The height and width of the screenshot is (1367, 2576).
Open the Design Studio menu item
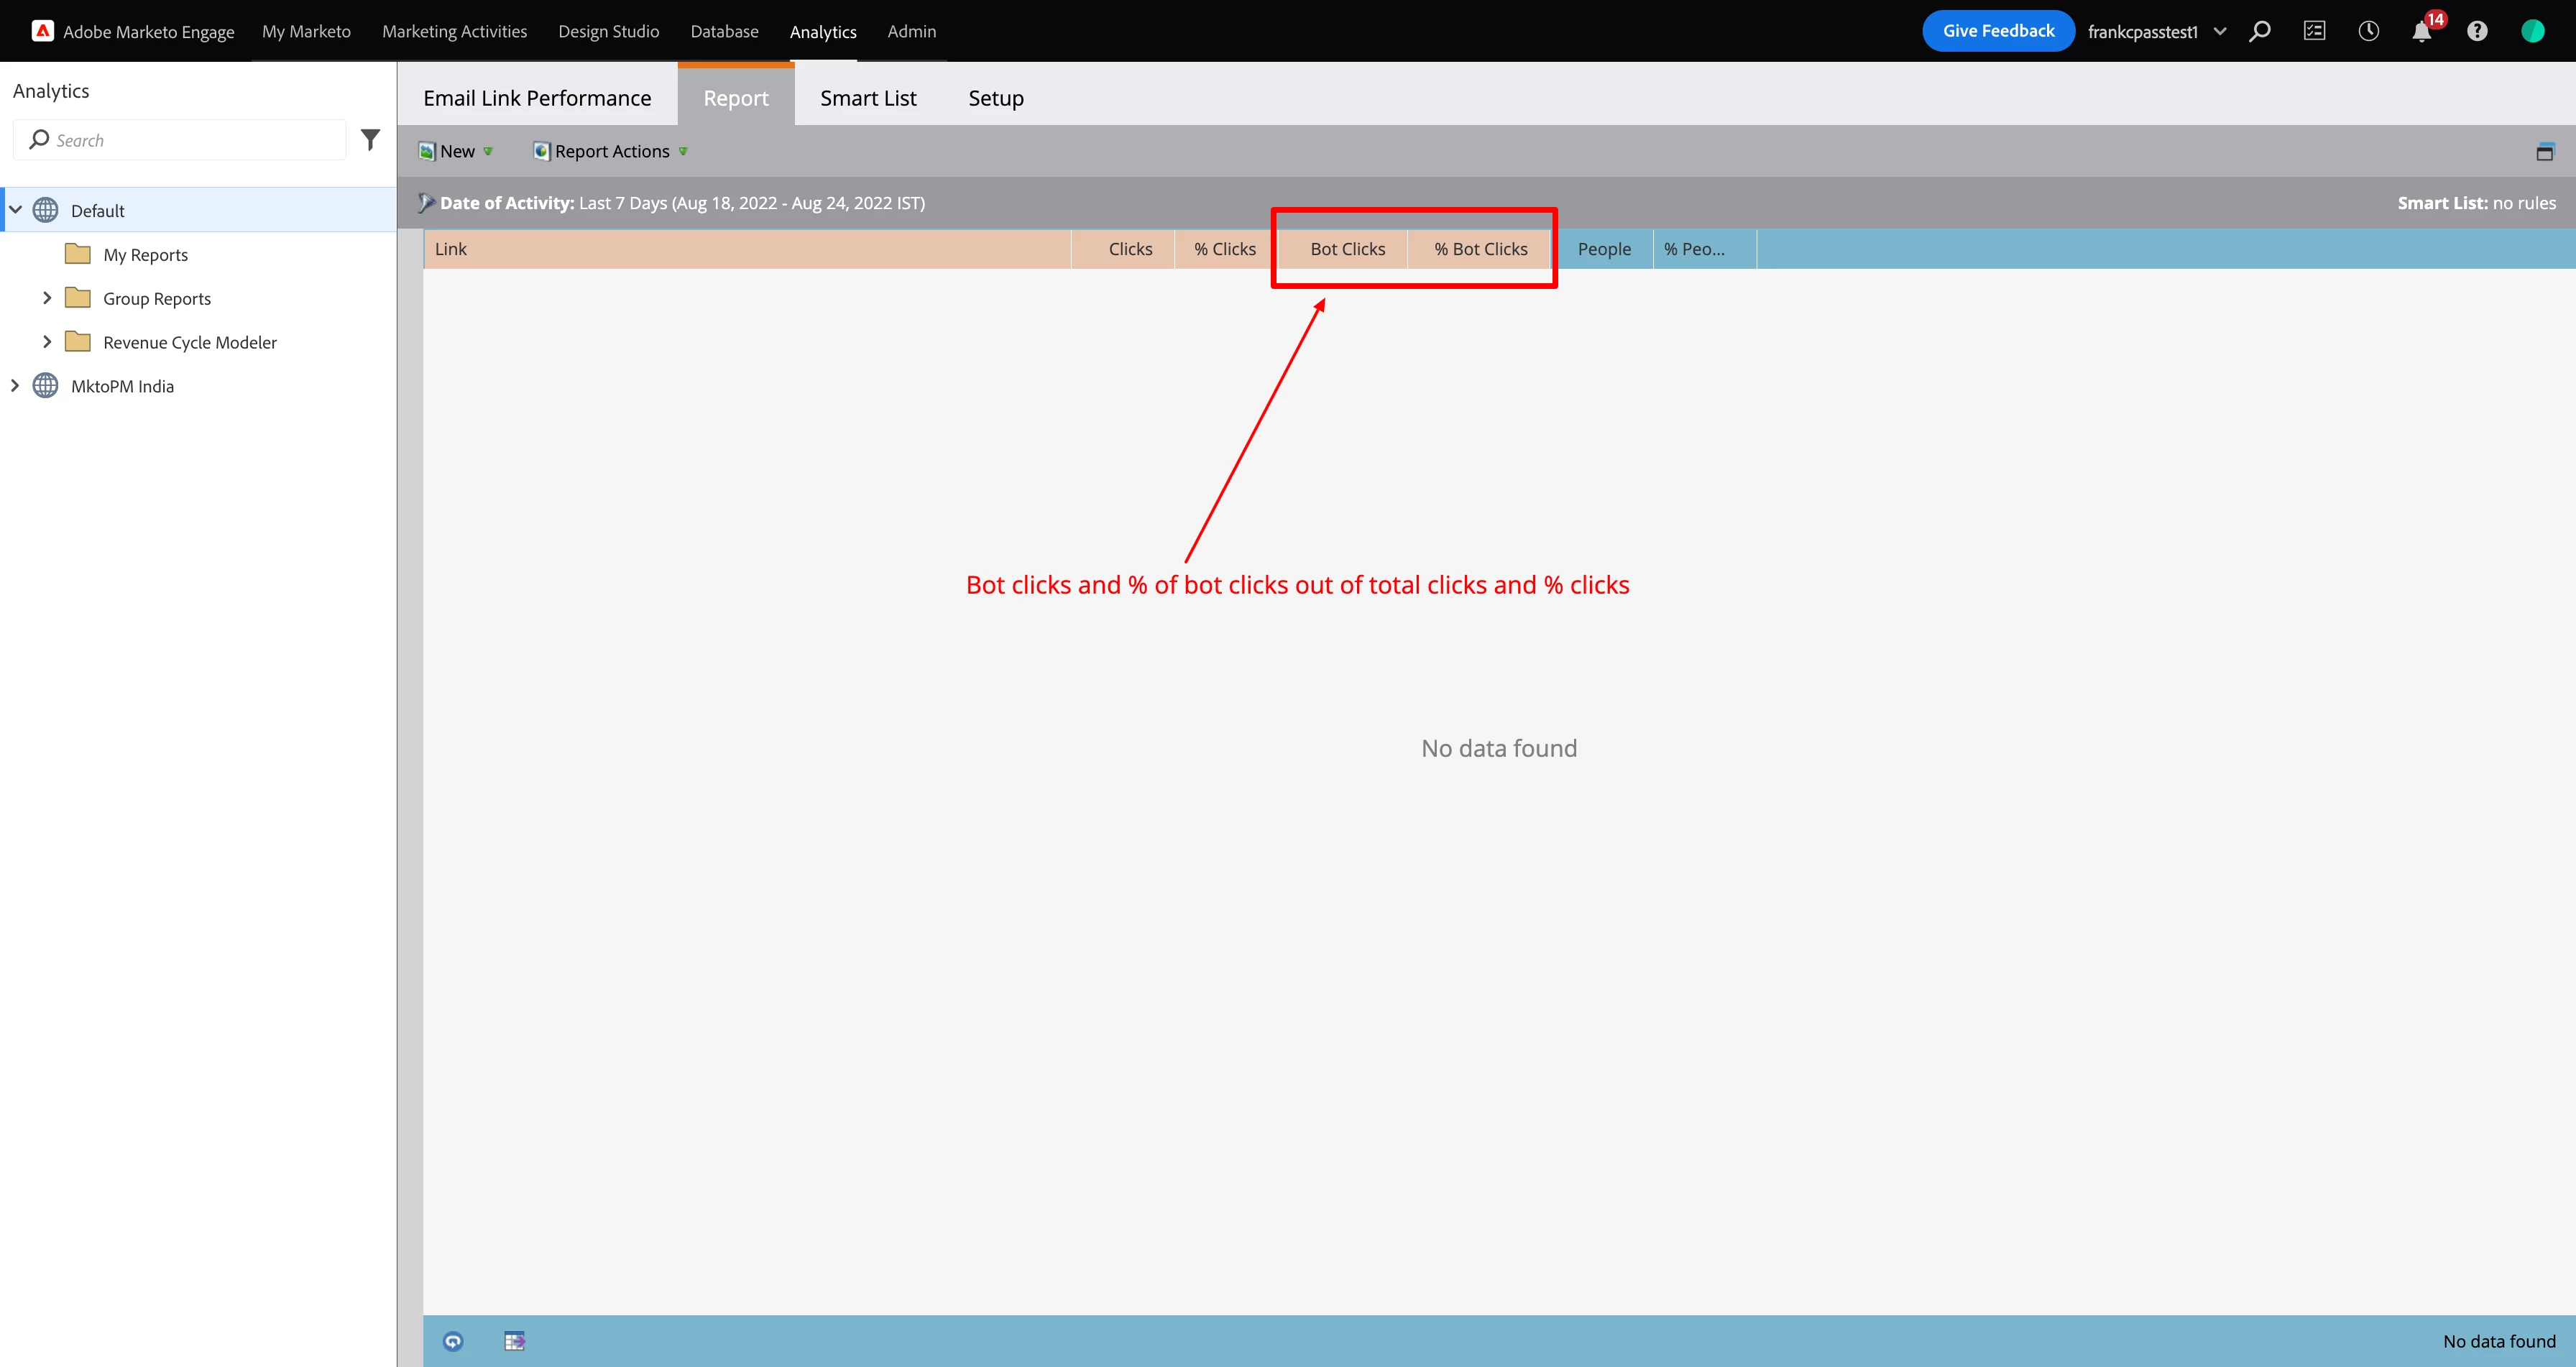pyautogui.click(x=608, y=32)
